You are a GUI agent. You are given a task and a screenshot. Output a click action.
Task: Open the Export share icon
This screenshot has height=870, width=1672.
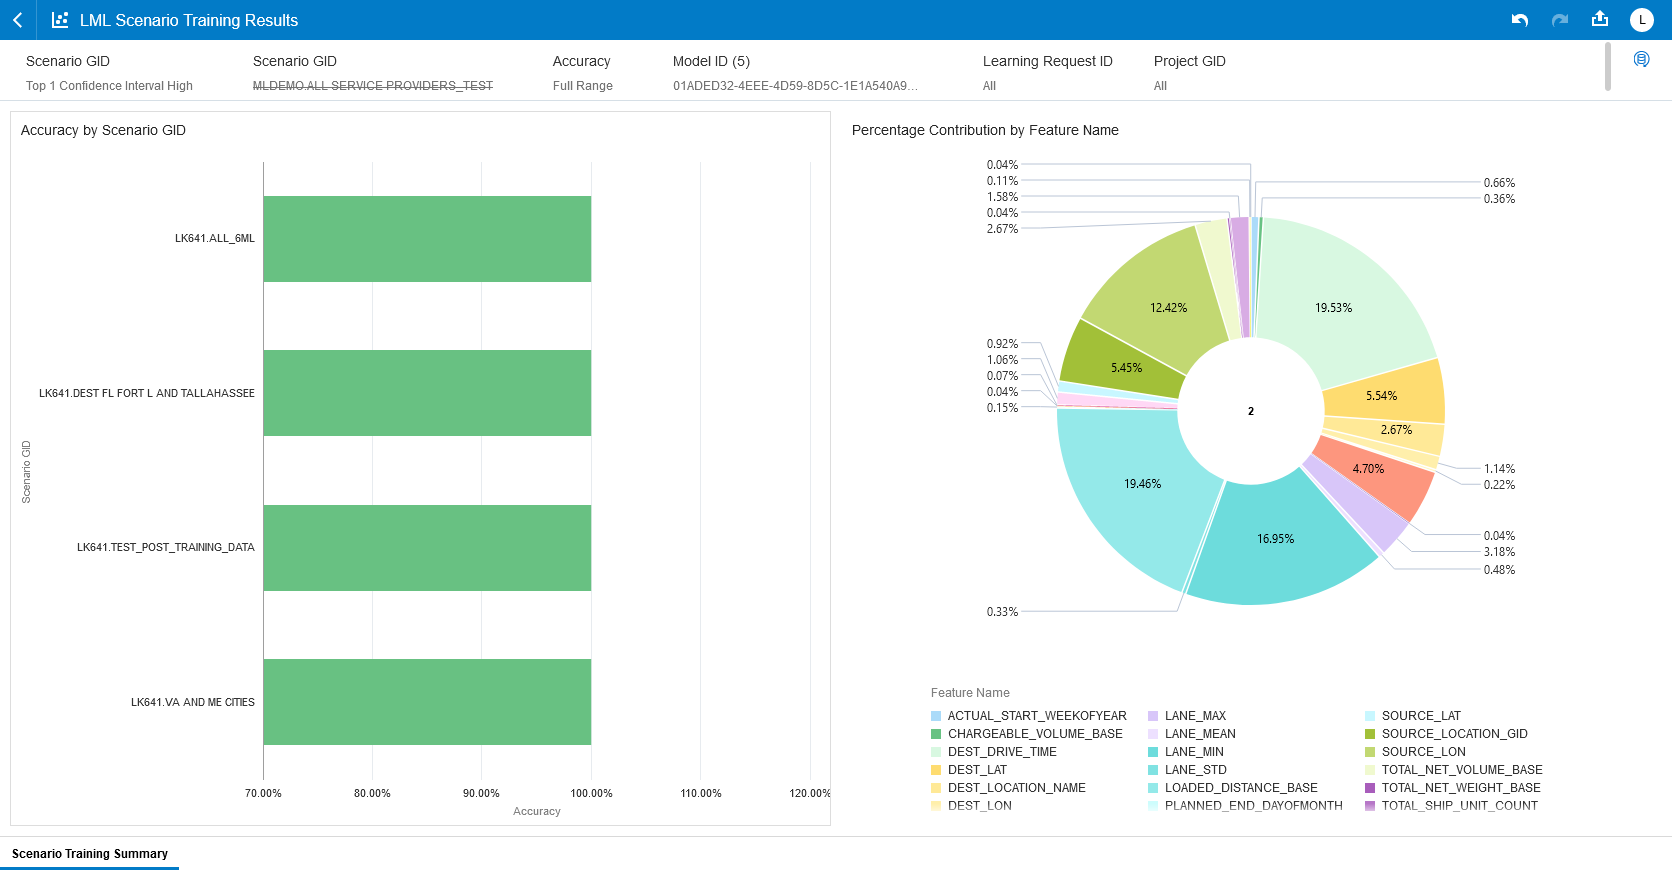[x=1600, y=19]
